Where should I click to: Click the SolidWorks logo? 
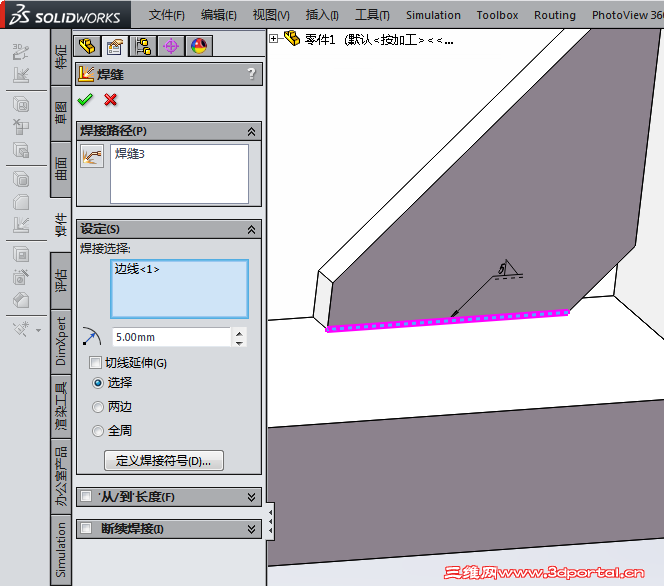tap(65, 14)
